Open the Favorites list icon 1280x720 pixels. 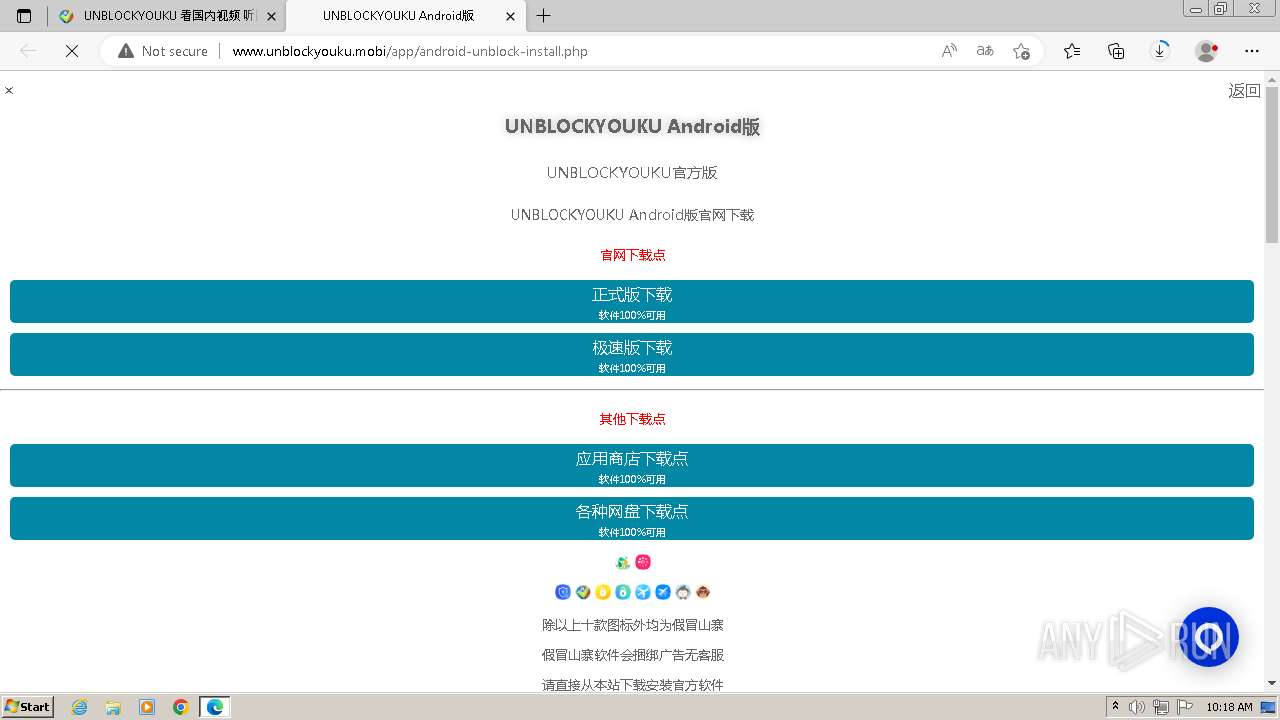click(x=1072, y=51)
